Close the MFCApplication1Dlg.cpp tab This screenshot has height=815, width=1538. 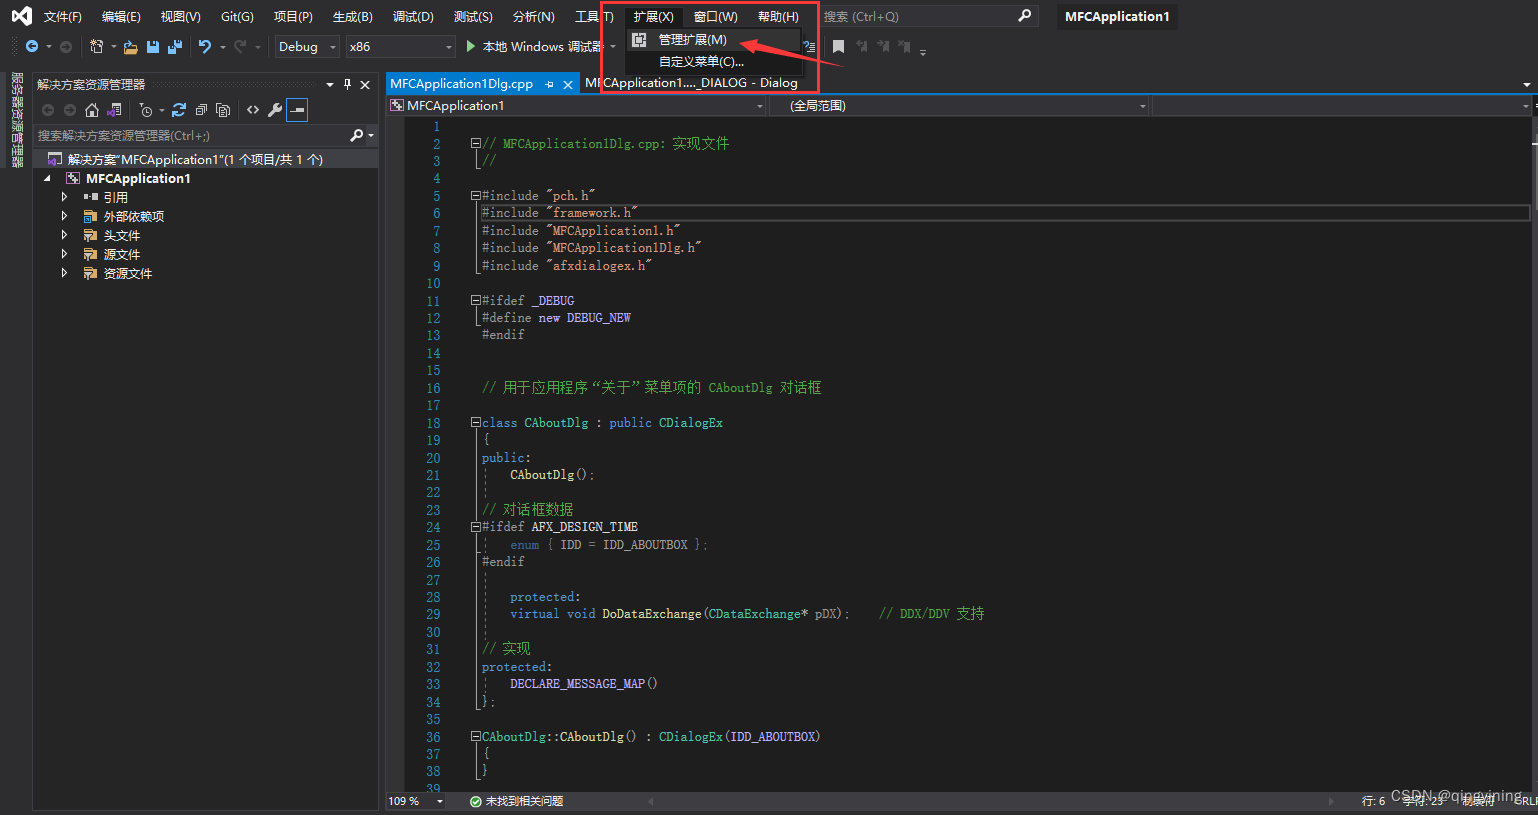568,84
